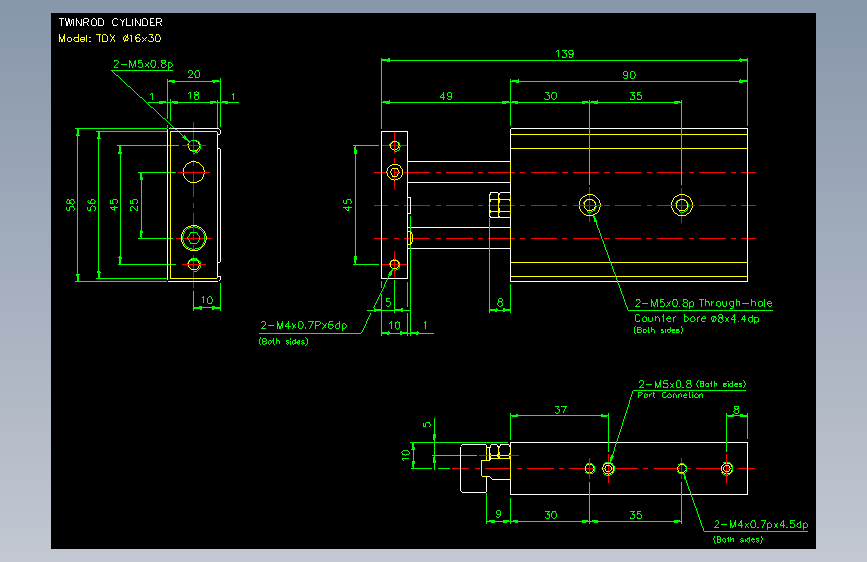Select the "2-M4x0.7Px6dp" thread note

coord(304,325)
